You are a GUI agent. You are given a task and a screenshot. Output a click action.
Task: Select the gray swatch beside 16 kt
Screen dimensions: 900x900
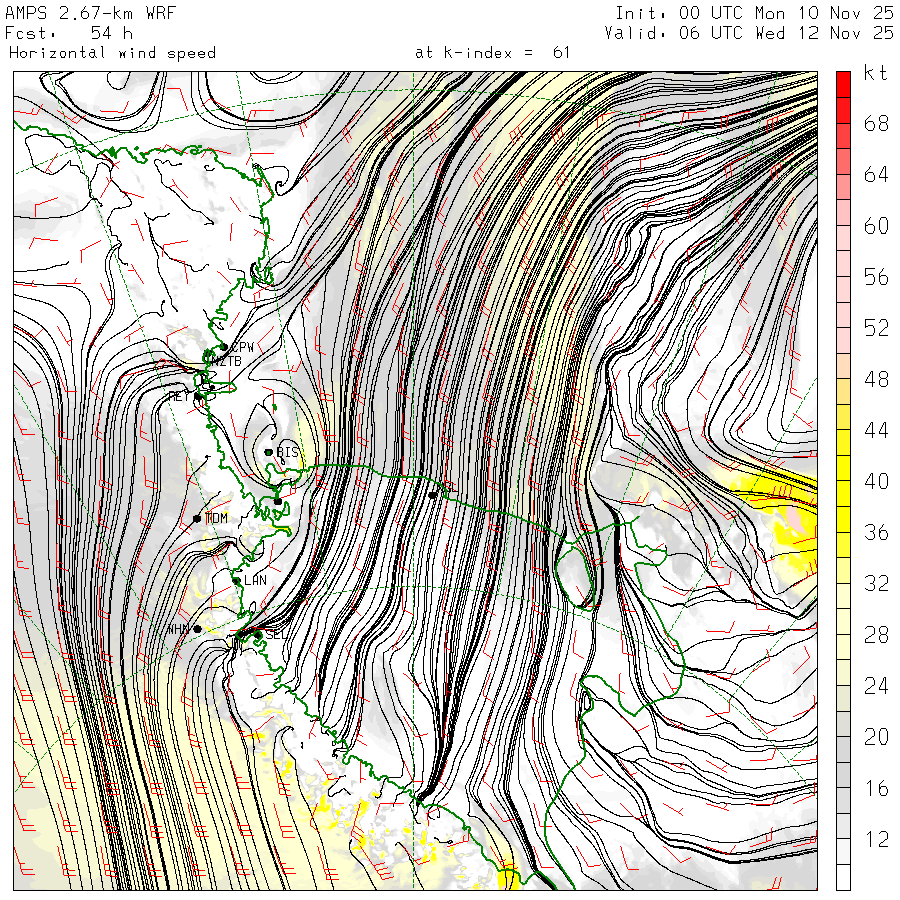coord(843,775)
